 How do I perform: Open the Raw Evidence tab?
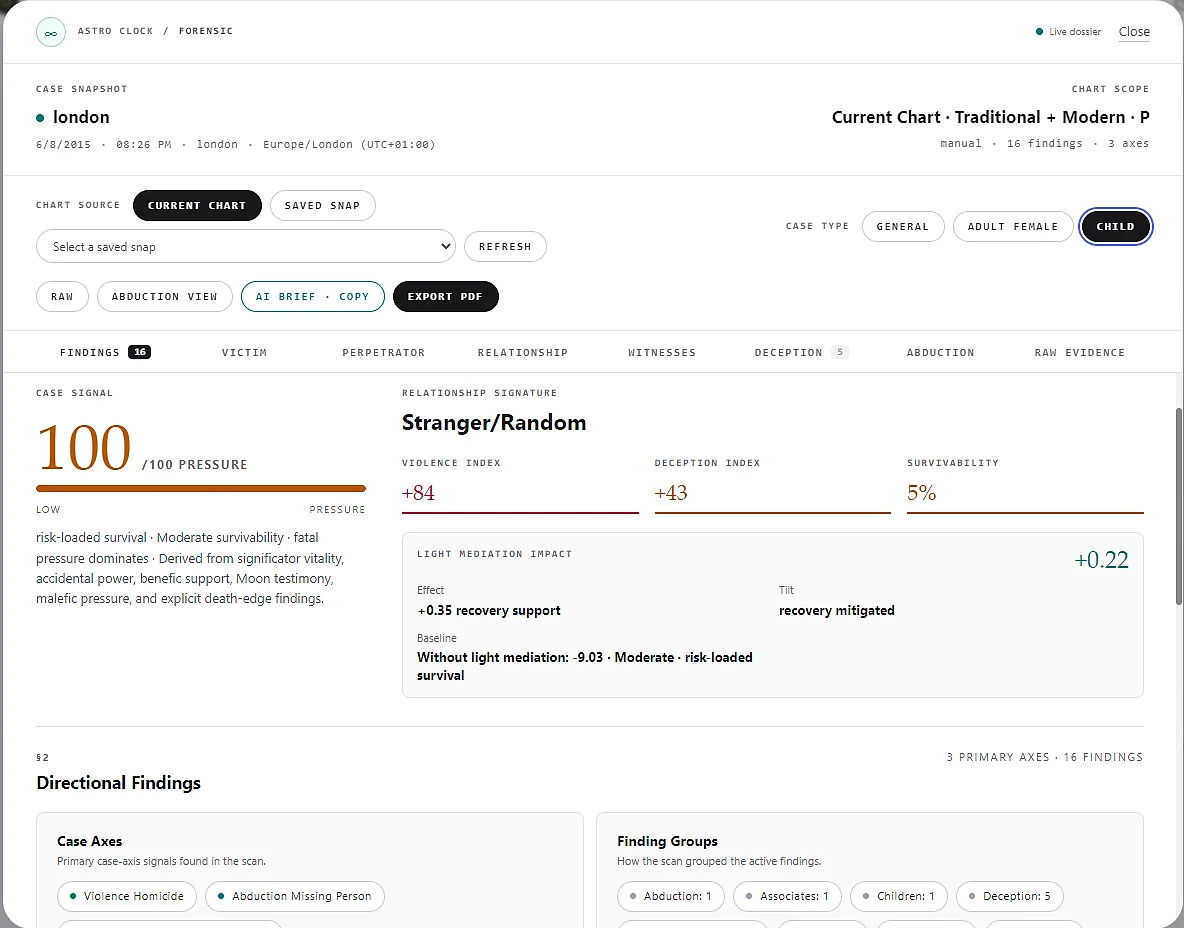pos(1079,353)
